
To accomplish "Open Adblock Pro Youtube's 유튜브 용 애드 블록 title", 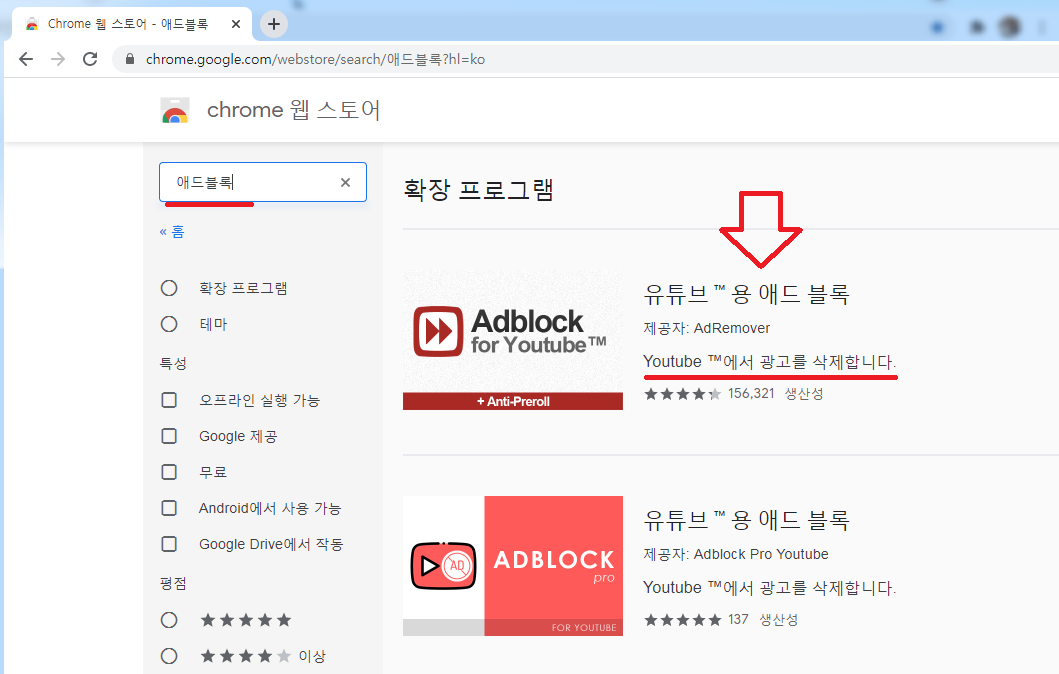I will (746, 520).
